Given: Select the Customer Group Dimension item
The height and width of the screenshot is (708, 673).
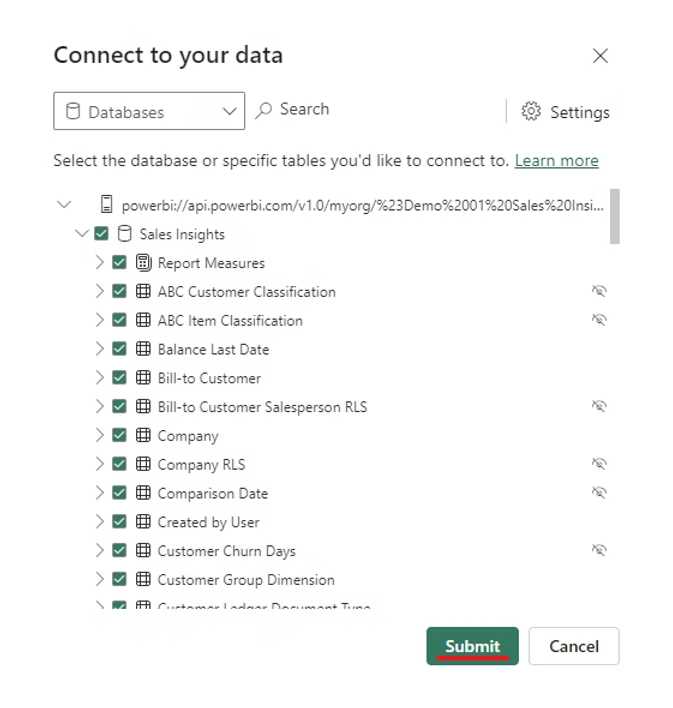Looking at the screenshot, I should pyautogui.click(x=245, y=580).
